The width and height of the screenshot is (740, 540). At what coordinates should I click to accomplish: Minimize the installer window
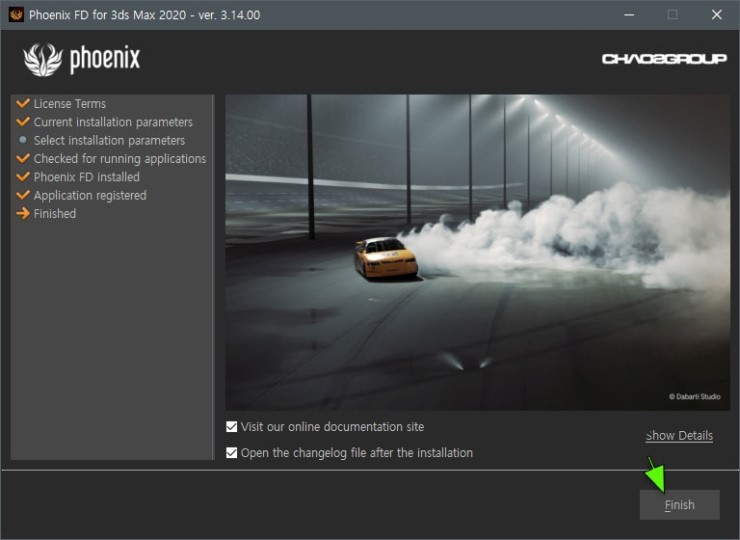point(629,15)
